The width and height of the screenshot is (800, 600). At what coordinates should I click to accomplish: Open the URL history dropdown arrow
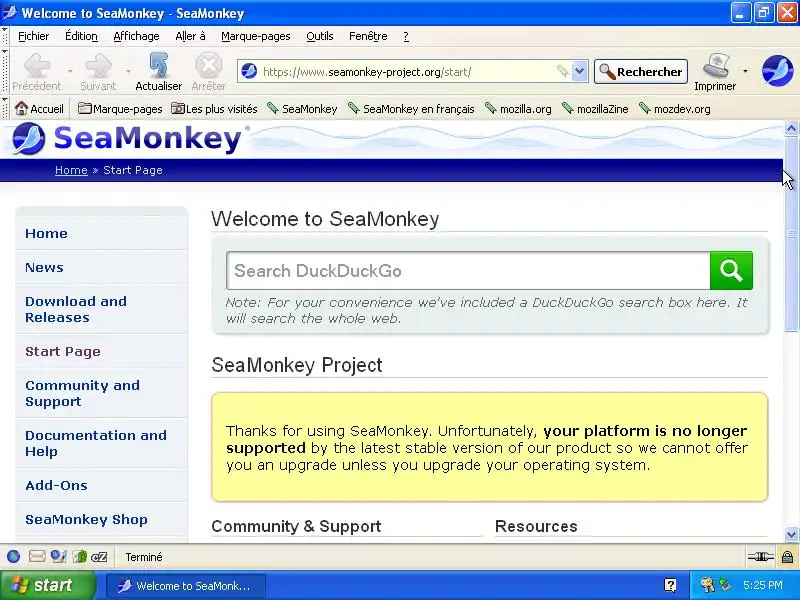click(579, 71)
